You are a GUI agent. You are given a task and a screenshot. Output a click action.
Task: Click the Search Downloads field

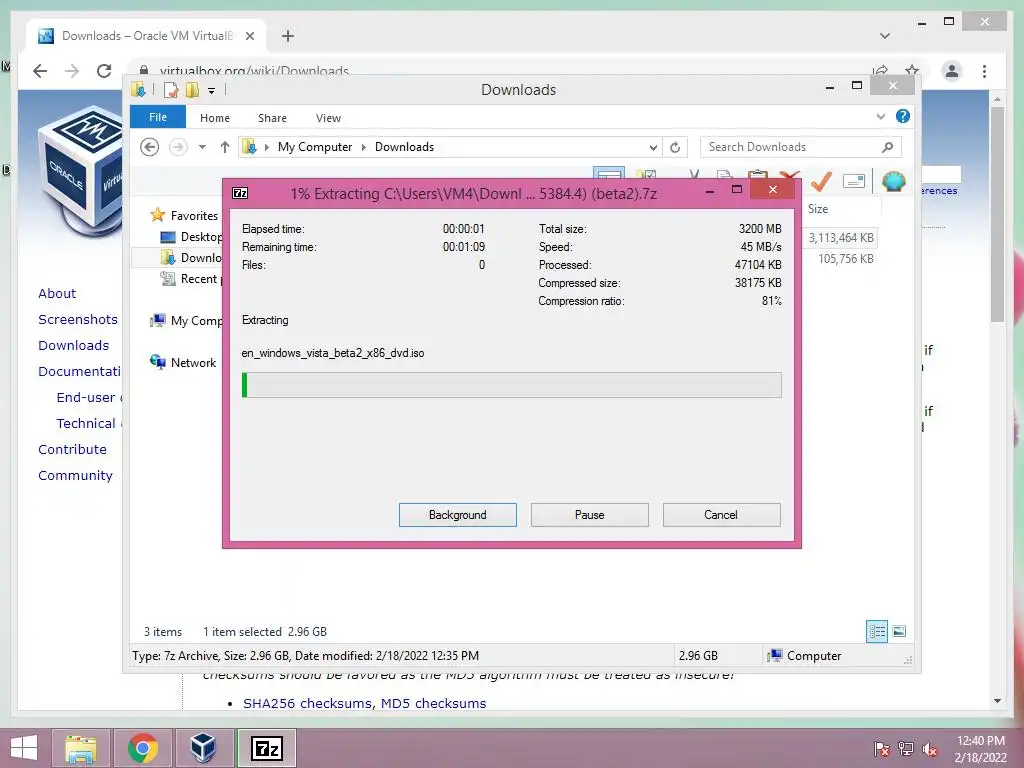[801, 147]
